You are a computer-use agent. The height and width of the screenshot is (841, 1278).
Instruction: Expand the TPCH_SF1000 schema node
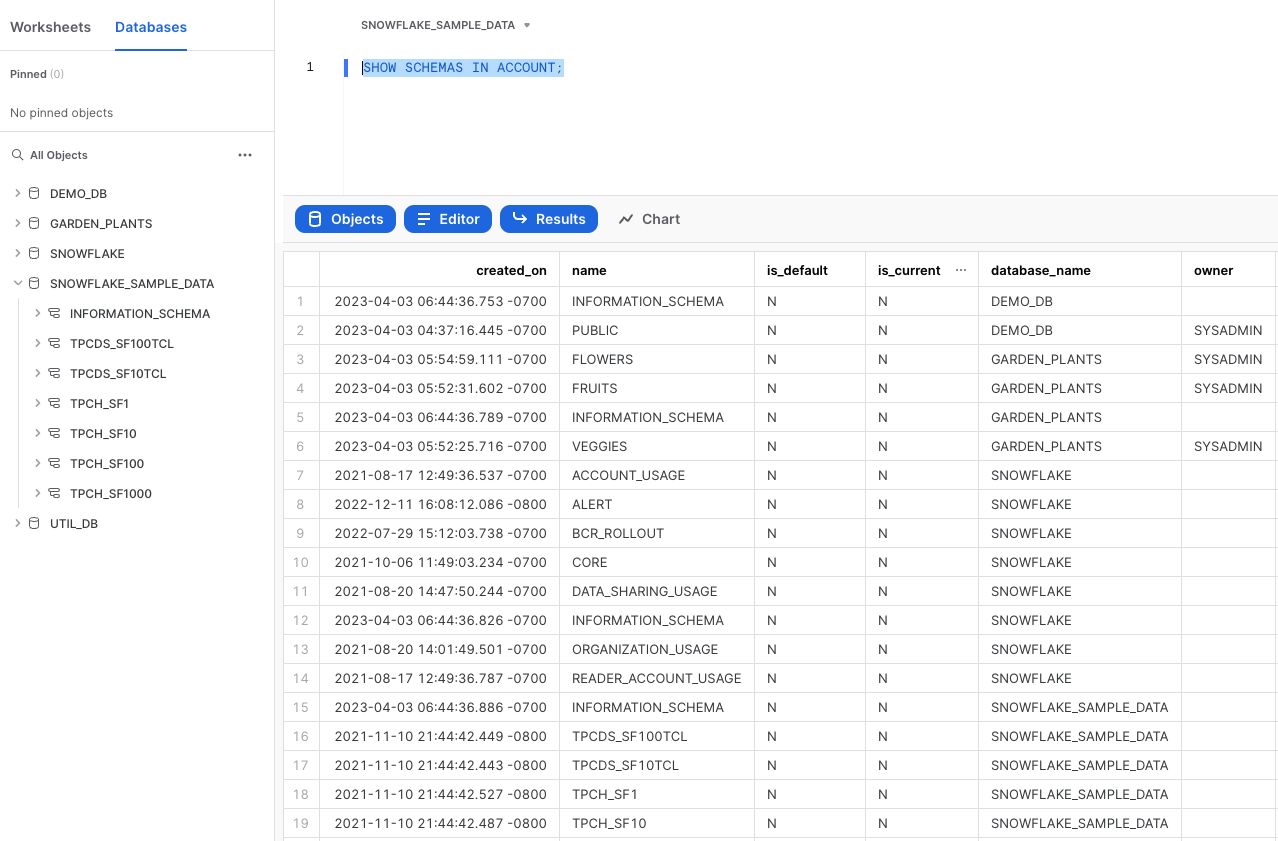(x=37, y=493)
